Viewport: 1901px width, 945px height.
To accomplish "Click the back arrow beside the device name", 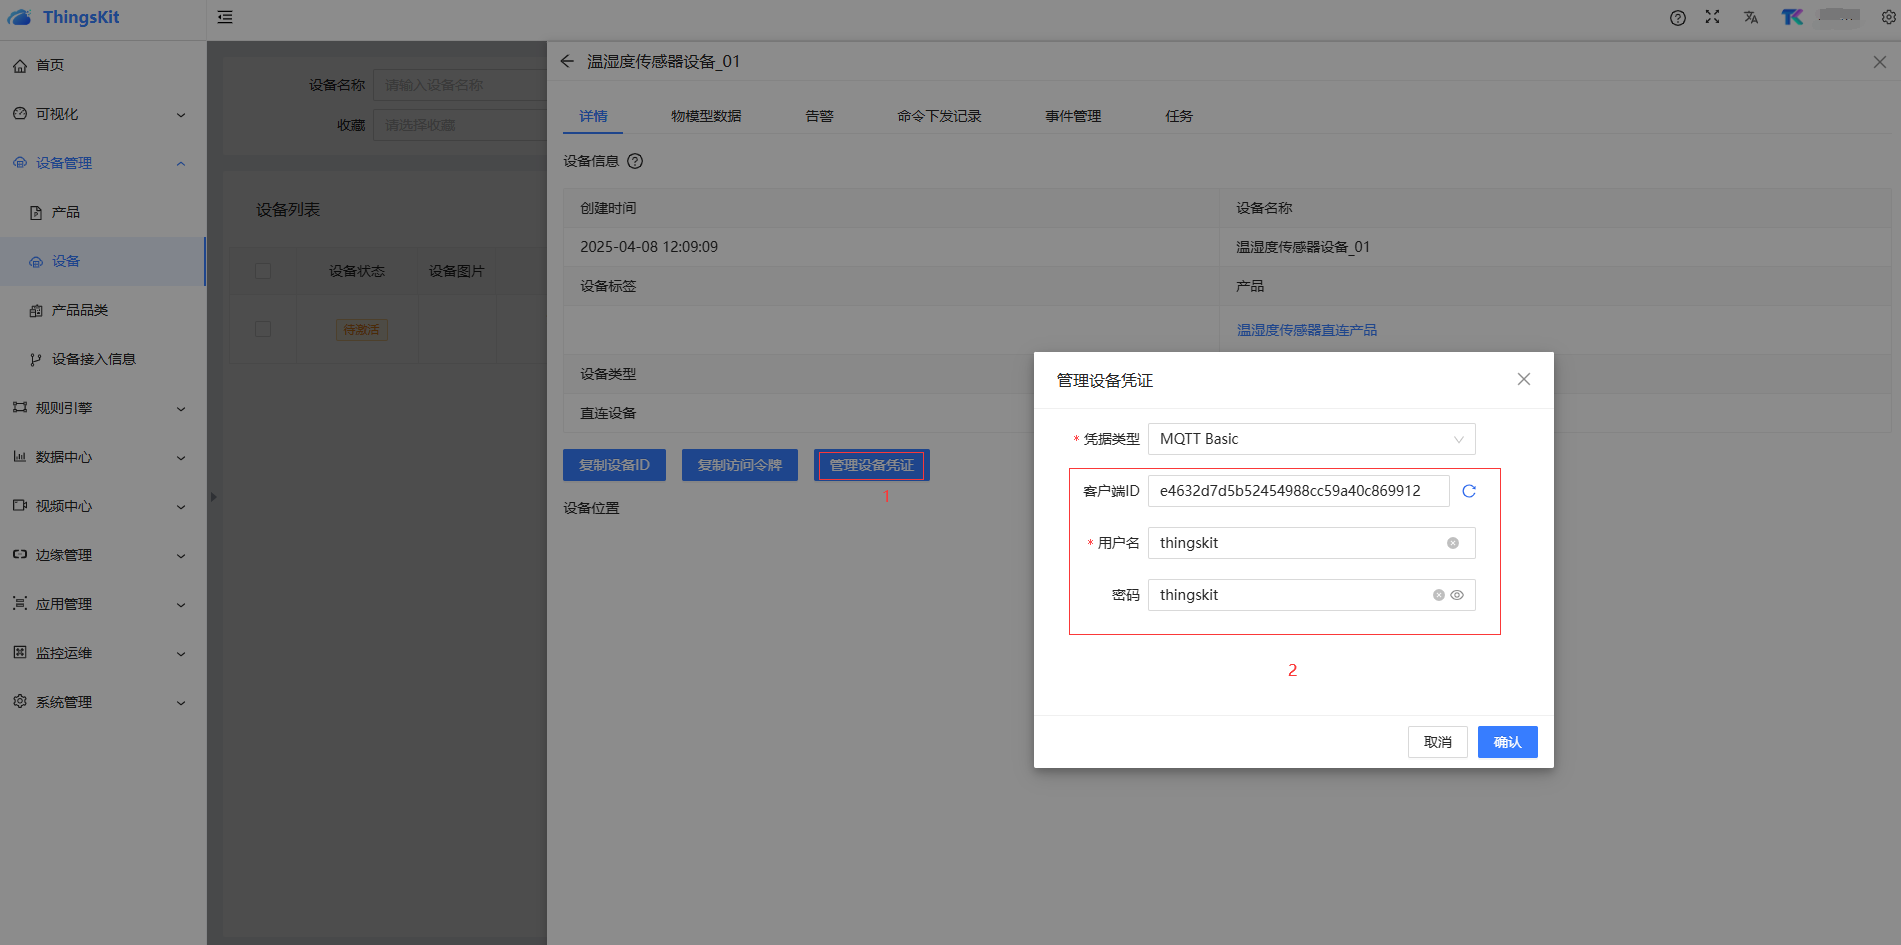I will pos(567,61).
